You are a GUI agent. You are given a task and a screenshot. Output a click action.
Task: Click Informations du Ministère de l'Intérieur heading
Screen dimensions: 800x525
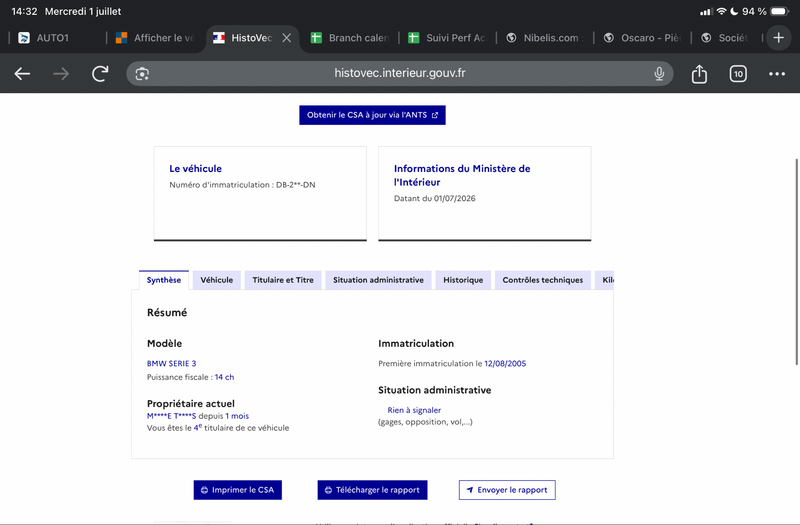coord(462,175)
